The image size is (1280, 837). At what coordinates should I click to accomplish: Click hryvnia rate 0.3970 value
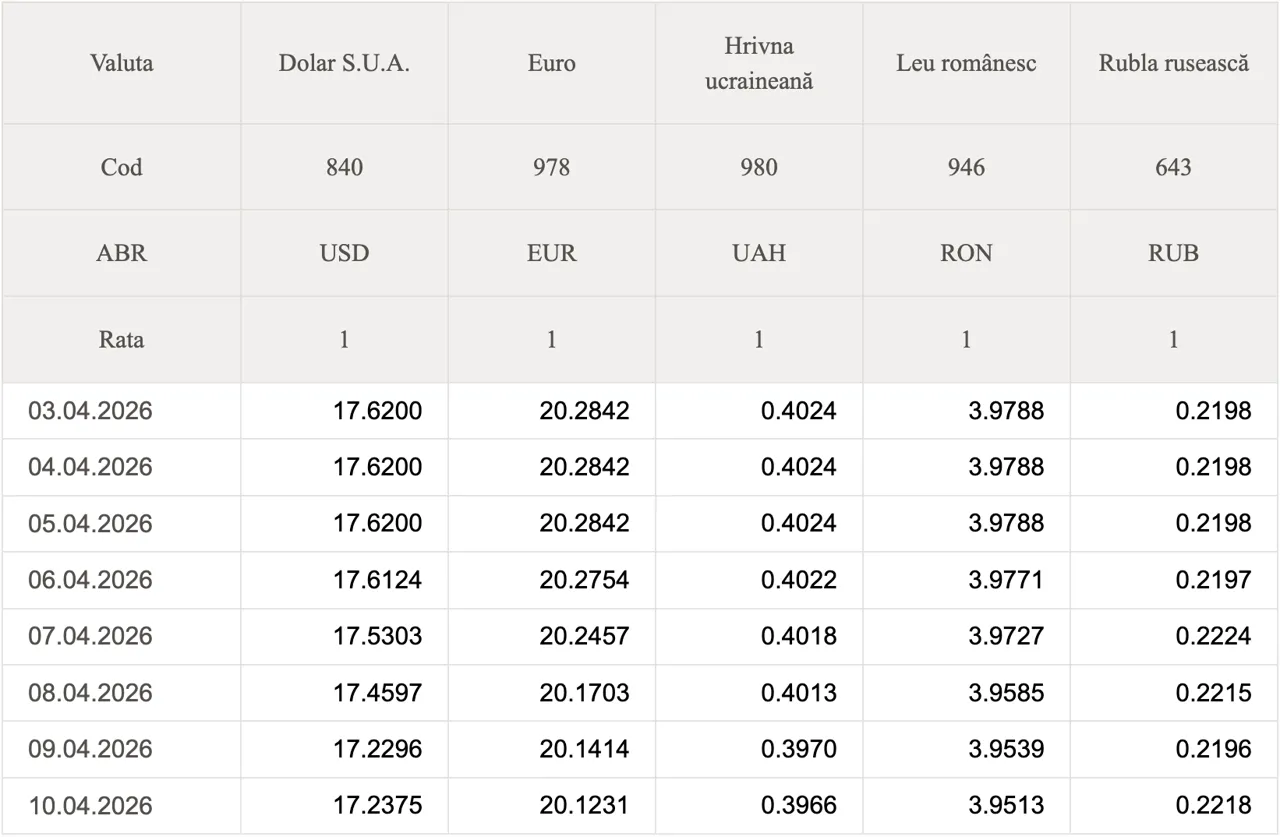click(798, 749)
